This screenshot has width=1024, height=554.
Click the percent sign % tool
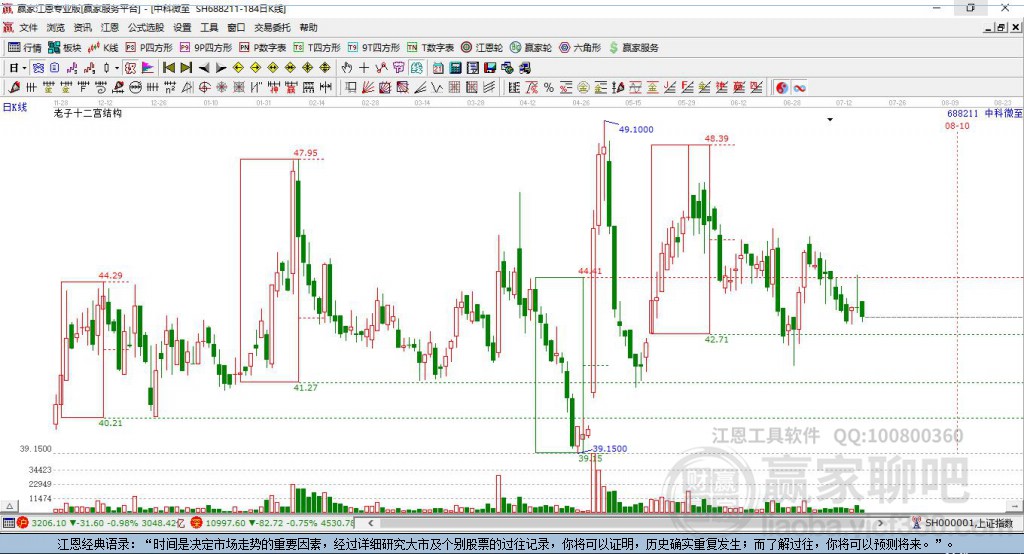tap(549, 88)
